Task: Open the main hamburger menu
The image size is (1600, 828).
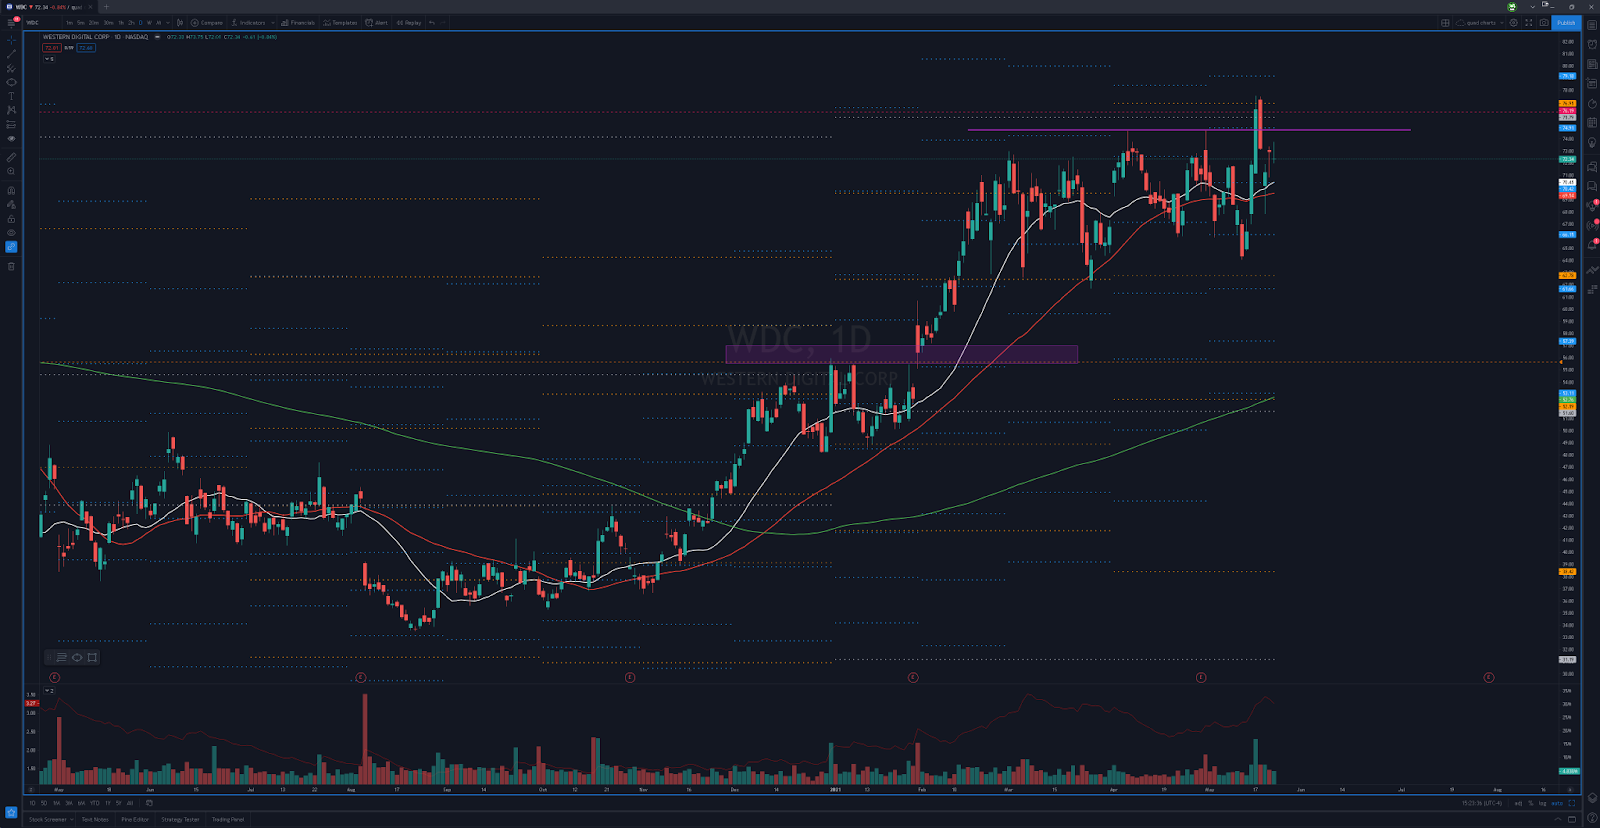Action: pos(11,22)
